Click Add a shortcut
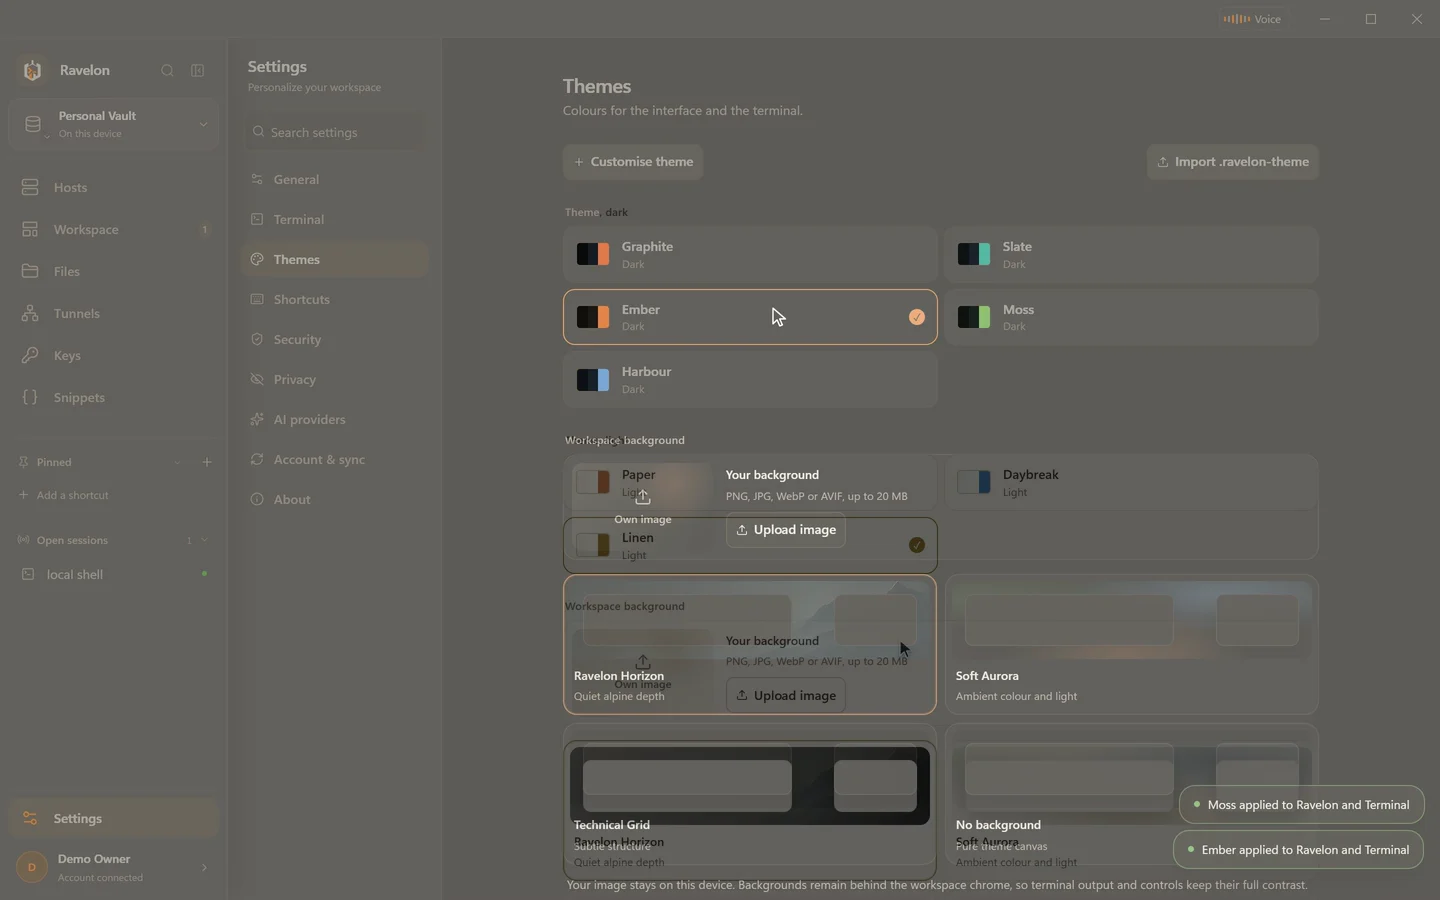The height and width of the screenshot is (900, 1440). [64, 495]
